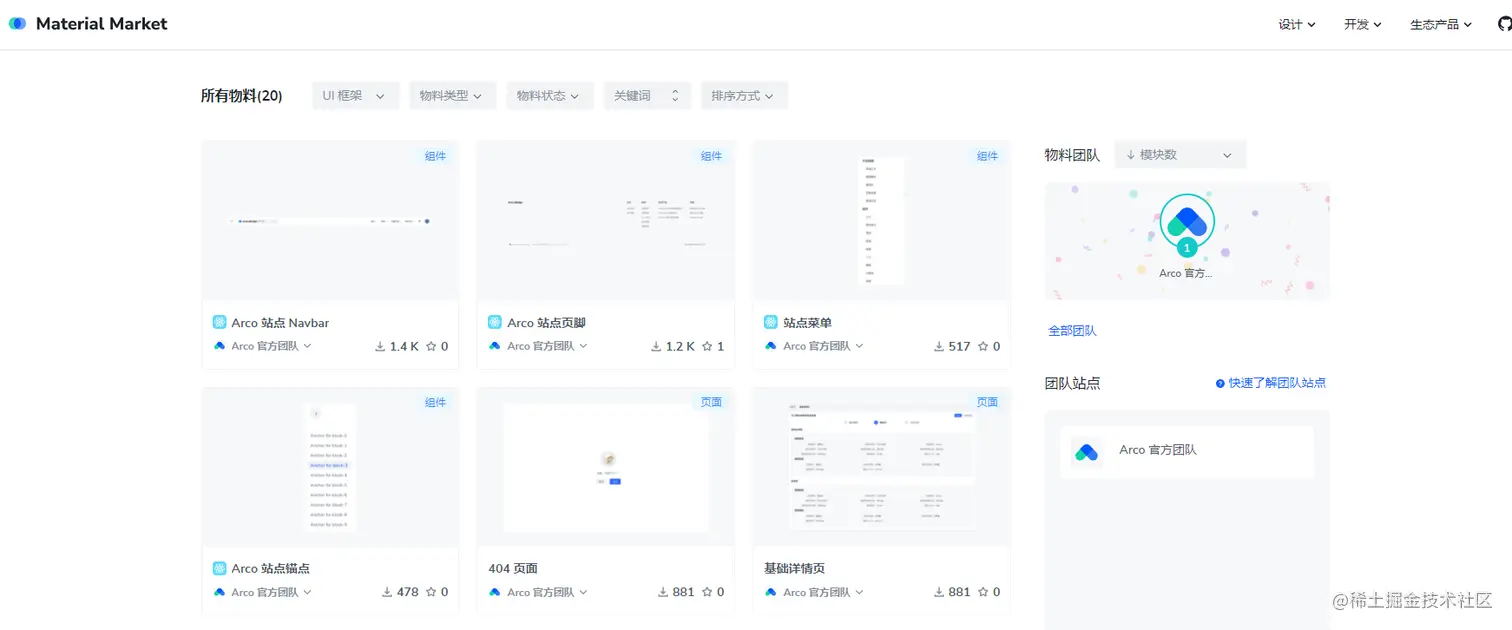Click download icon on 基础详情页 card

tap(939, 592)
